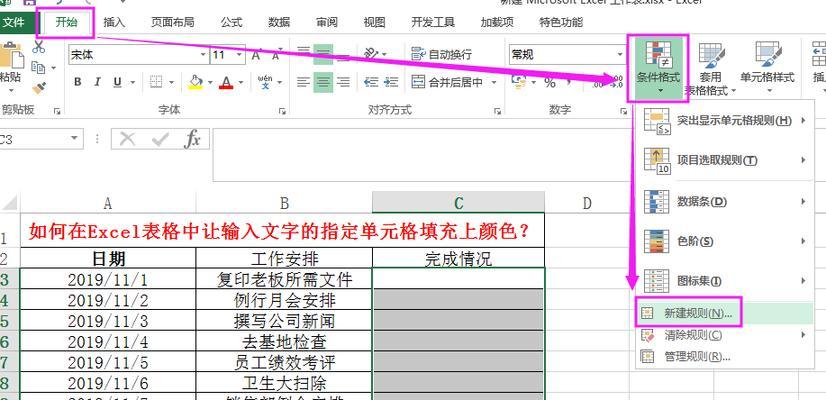The width and height of the screenshot is (826, 400).
Task: Click the increase indent icon
Action: tap(391, 82)
